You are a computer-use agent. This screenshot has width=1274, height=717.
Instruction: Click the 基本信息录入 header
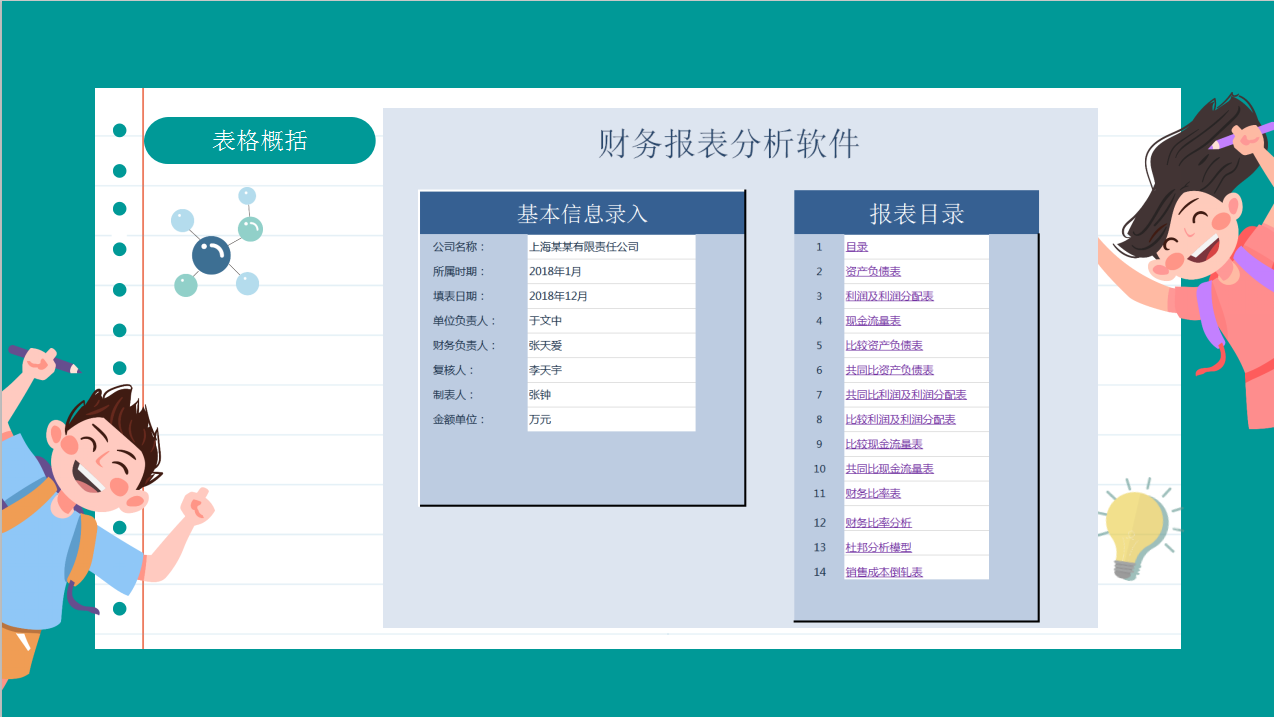coord(582,213)
